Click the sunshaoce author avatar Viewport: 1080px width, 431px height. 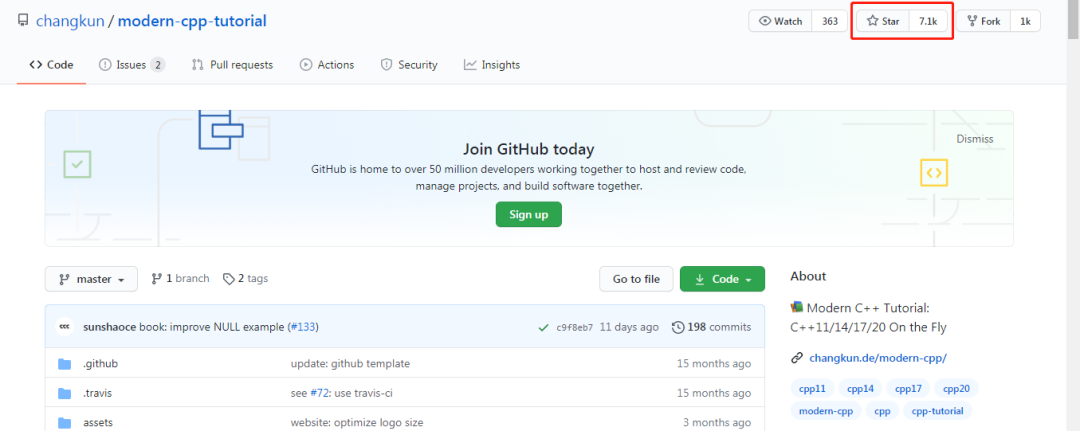tap(65, 327)
